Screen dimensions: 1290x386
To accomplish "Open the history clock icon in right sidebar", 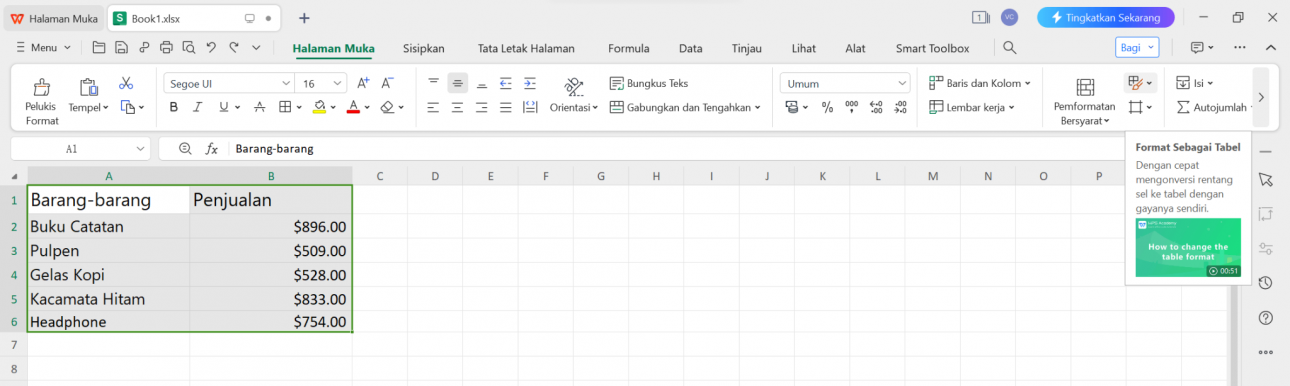I will click(1265, 283).
